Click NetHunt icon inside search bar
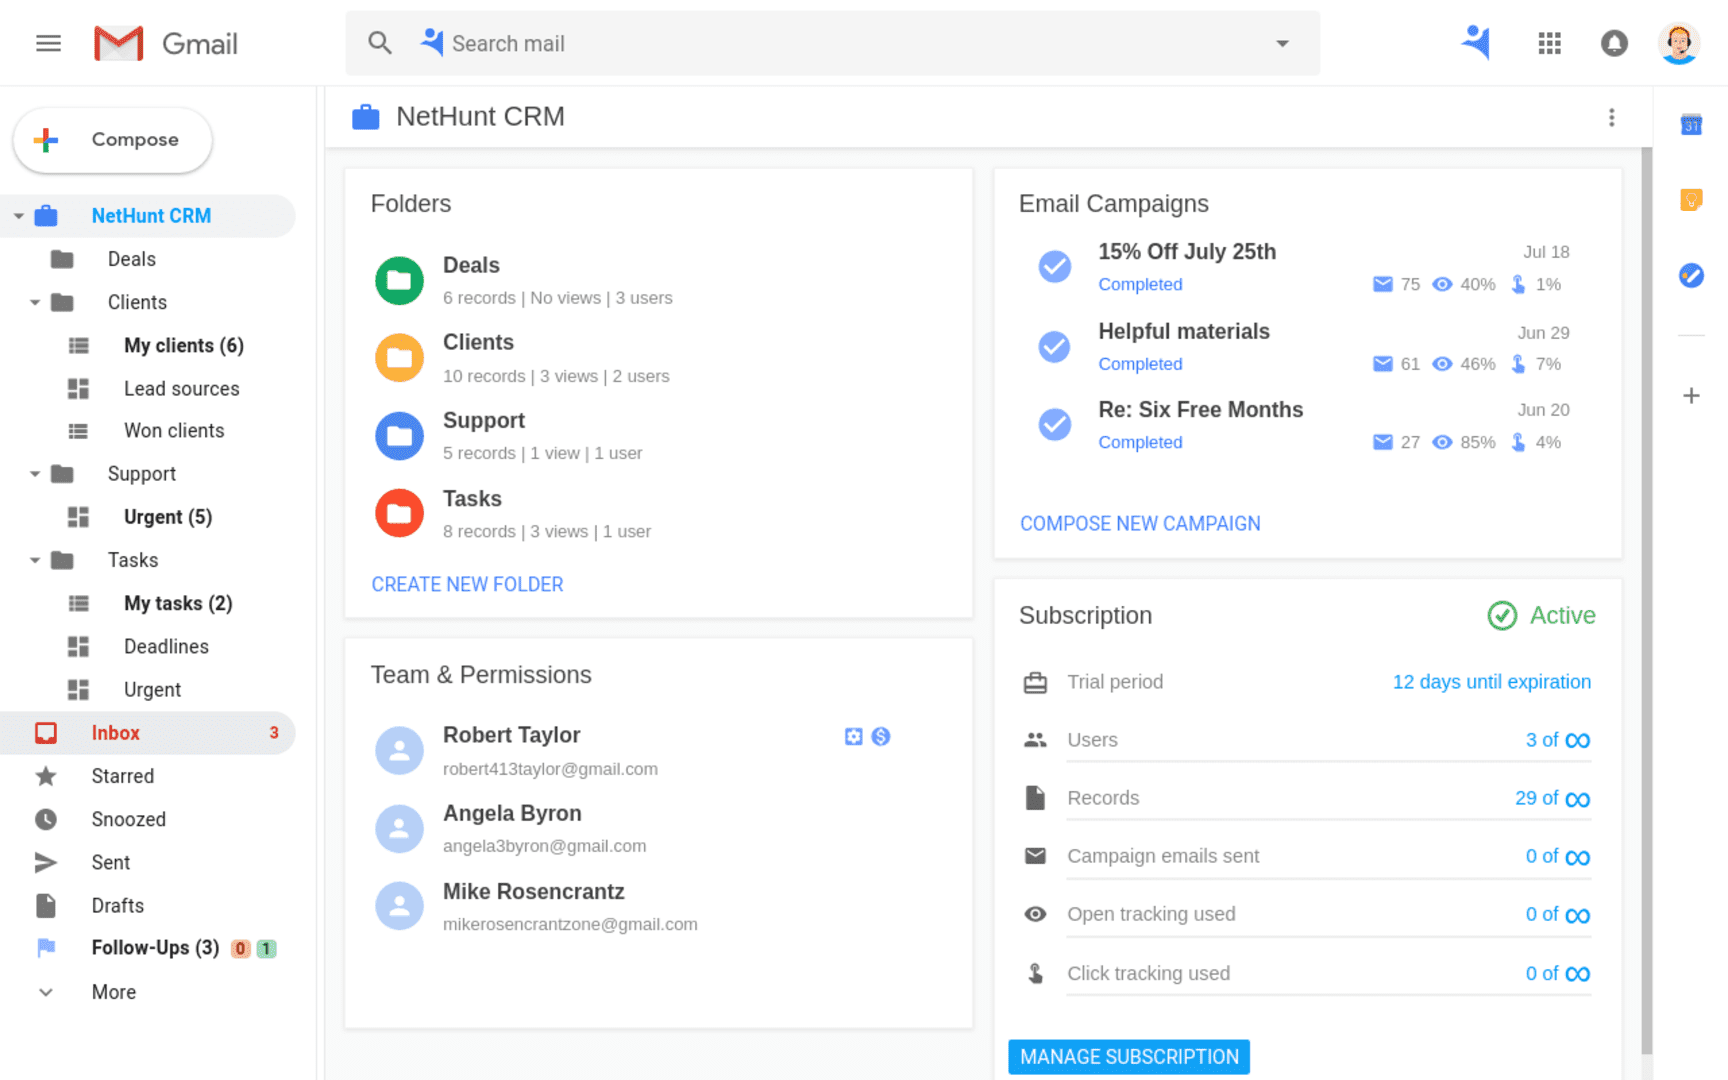This screenshot has width=1728, height=1080. (x=431, y=42)
